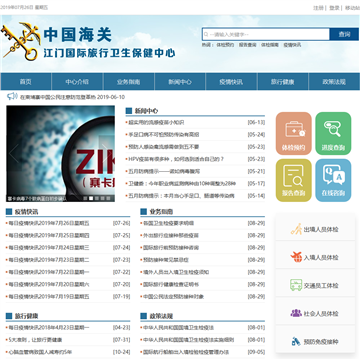360x360 pixels.
Task: Open the 报告查询 report query icon
Action: [294, 180]
